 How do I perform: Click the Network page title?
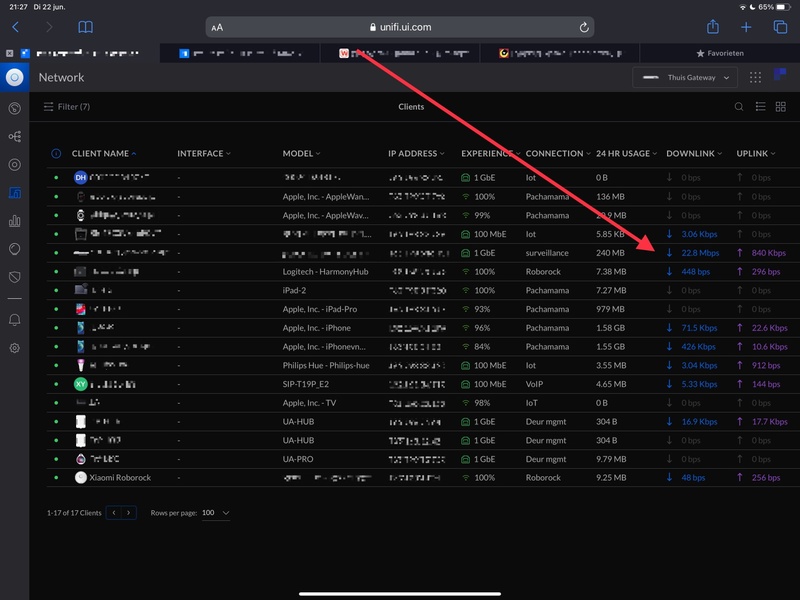click(x=61, y=78)
